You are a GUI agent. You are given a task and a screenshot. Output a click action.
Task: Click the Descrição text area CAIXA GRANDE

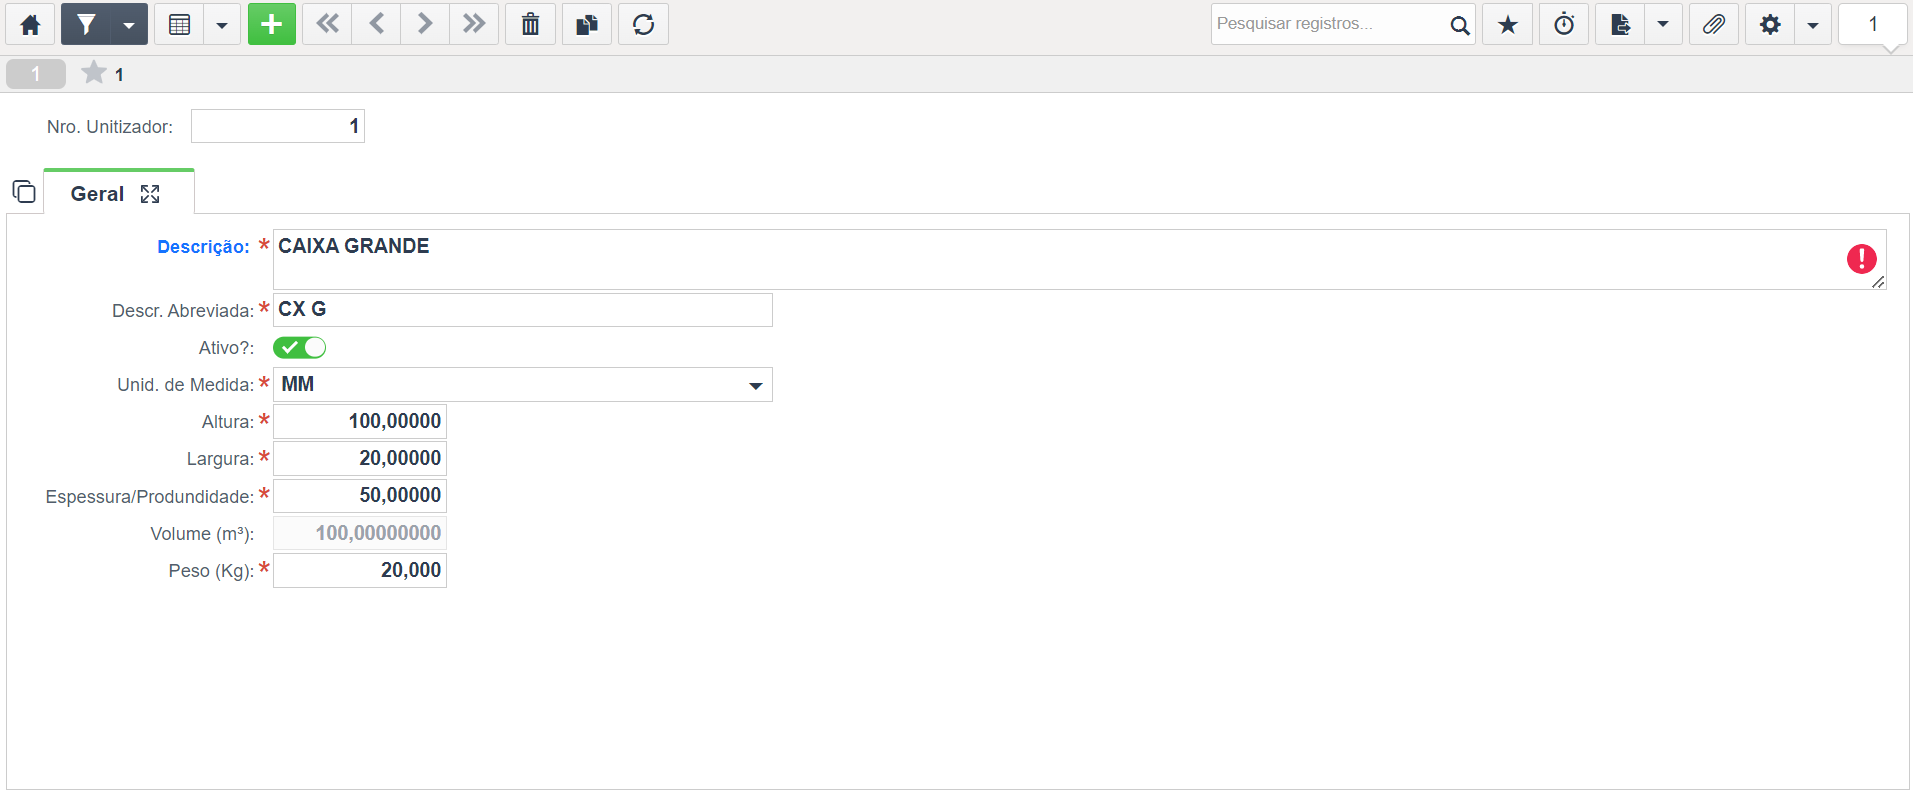pos(1080,260)
